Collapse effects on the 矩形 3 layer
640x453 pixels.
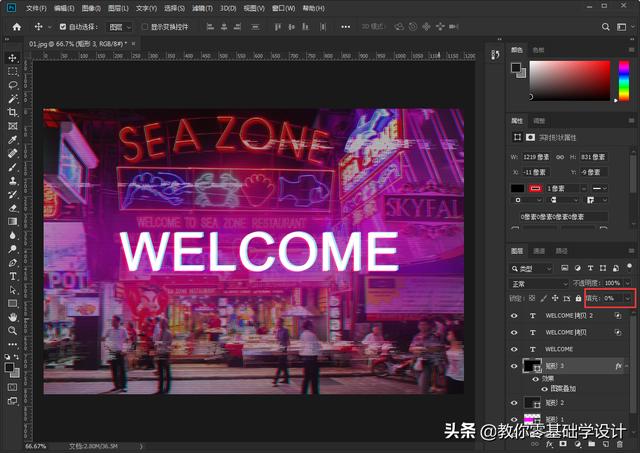[x=627, y=366]
